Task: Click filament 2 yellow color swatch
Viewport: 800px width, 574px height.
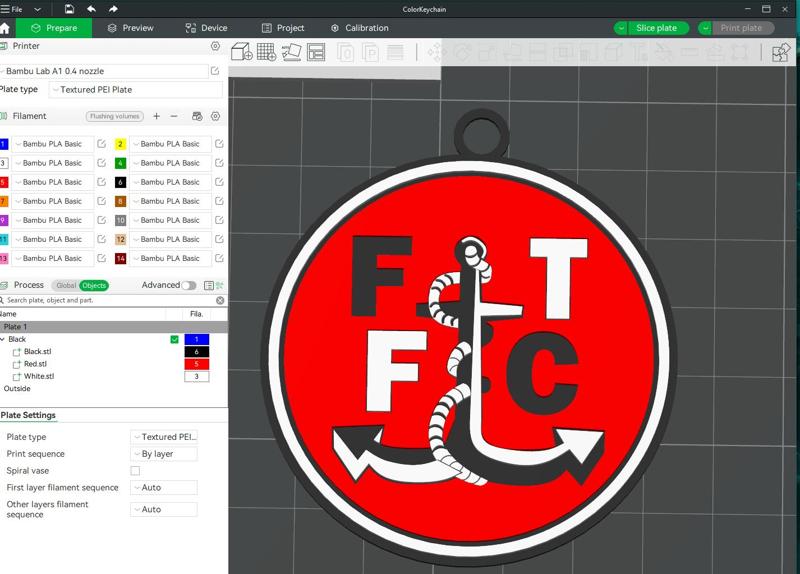Action: [x=120, y=144]
